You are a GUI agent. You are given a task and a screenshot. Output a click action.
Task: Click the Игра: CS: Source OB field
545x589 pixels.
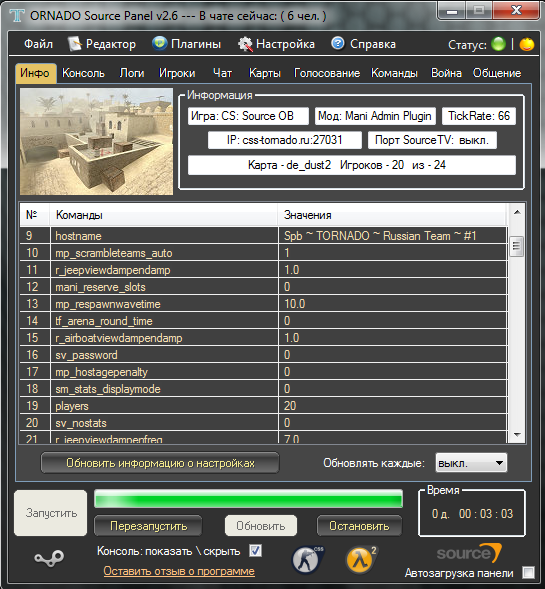(248, 116)
